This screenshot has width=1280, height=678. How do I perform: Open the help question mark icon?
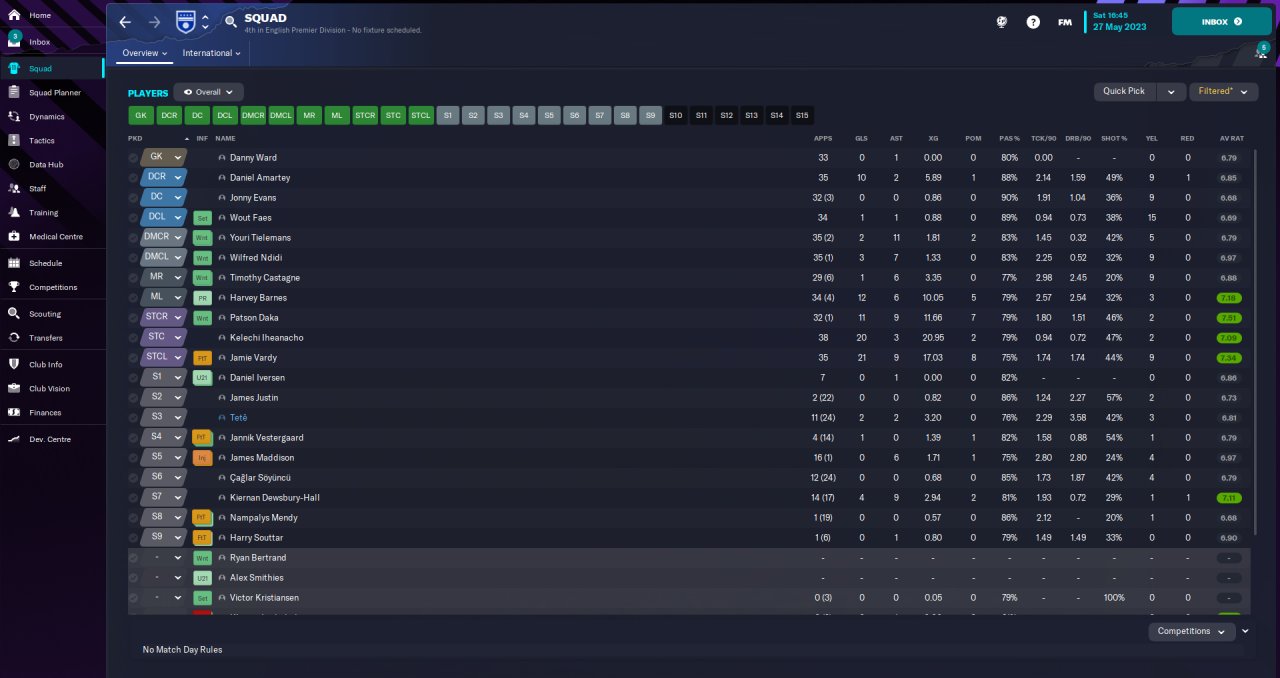(1033, 21)
